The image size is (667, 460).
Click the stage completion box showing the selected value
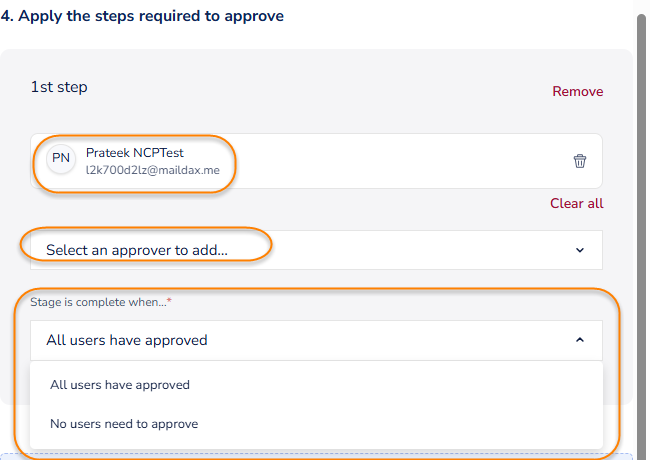click(x=300, y=340)
